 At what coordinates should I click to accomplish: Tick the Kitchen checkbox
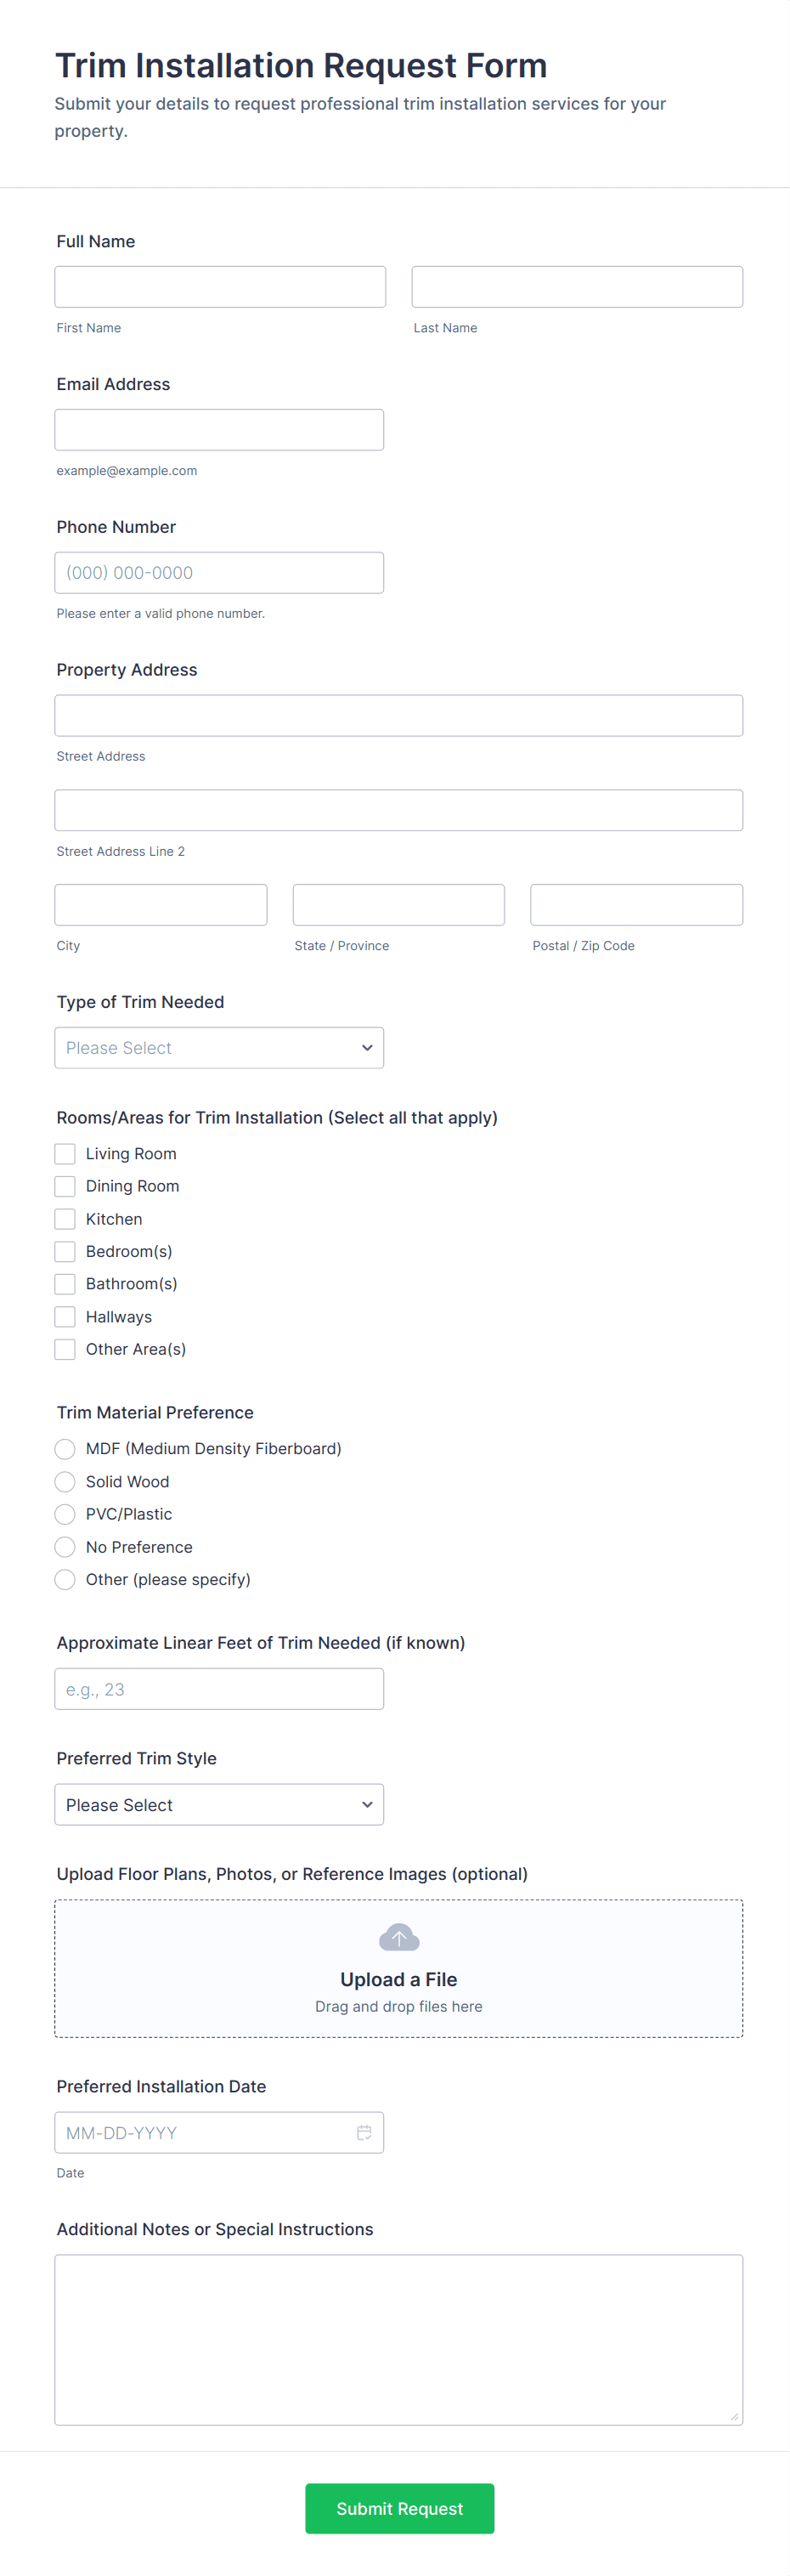(x=65, y=1218)
